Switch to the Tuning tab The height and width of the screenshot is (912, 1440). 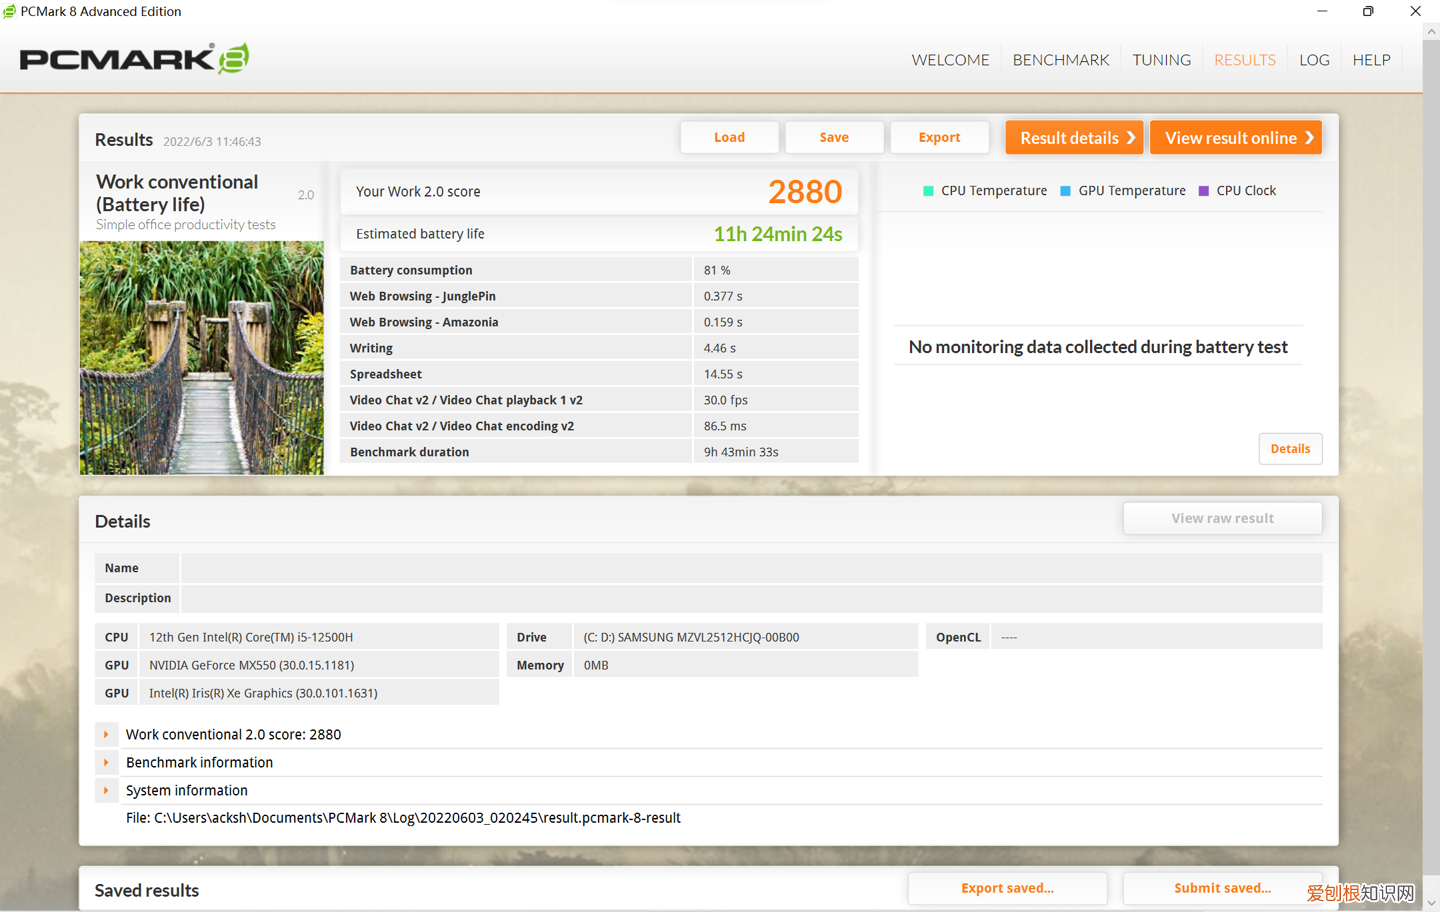[x=1161, y=60]
